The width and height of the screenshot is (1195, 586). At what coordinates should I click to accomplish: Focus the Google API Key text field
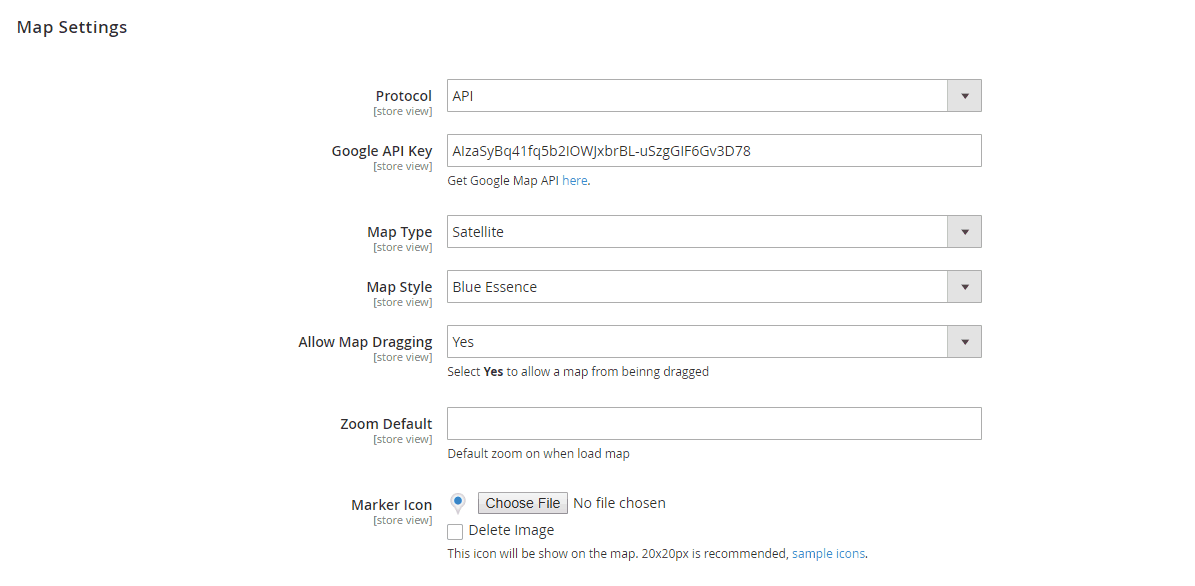point(714,151)
